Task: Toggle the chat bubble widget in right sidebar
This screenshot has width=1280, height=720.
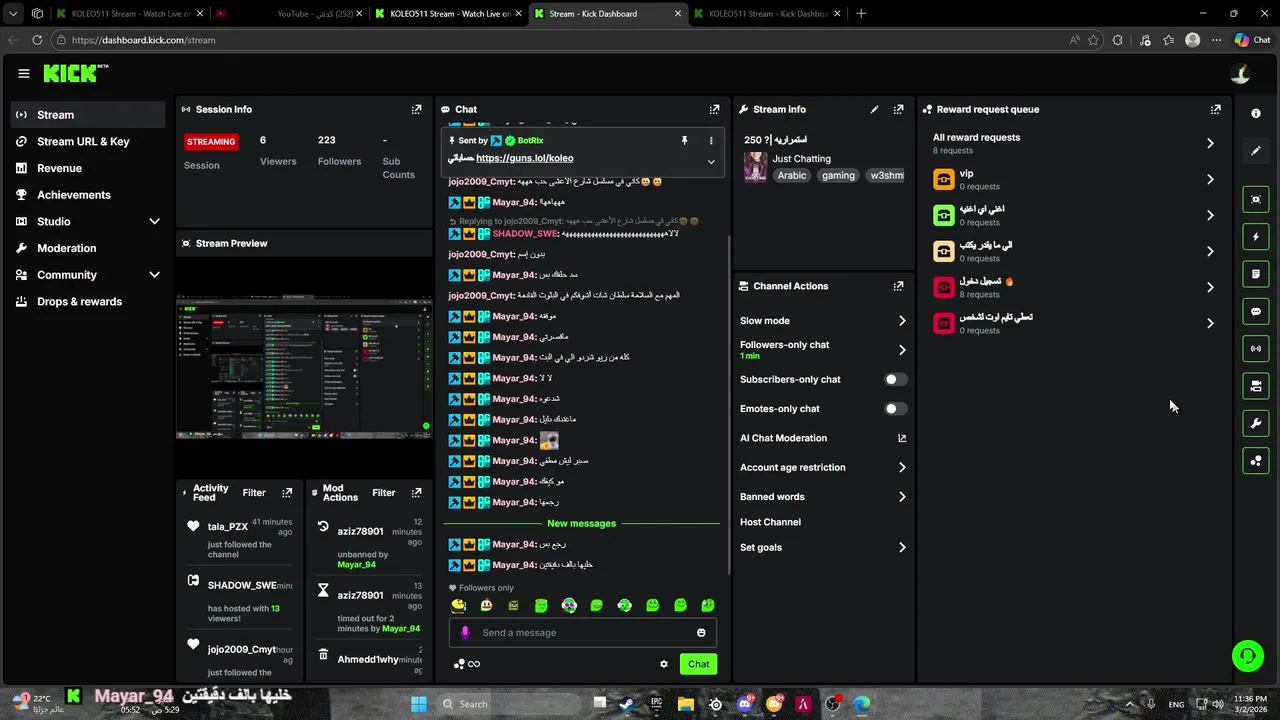Action: click(1256, 311)
